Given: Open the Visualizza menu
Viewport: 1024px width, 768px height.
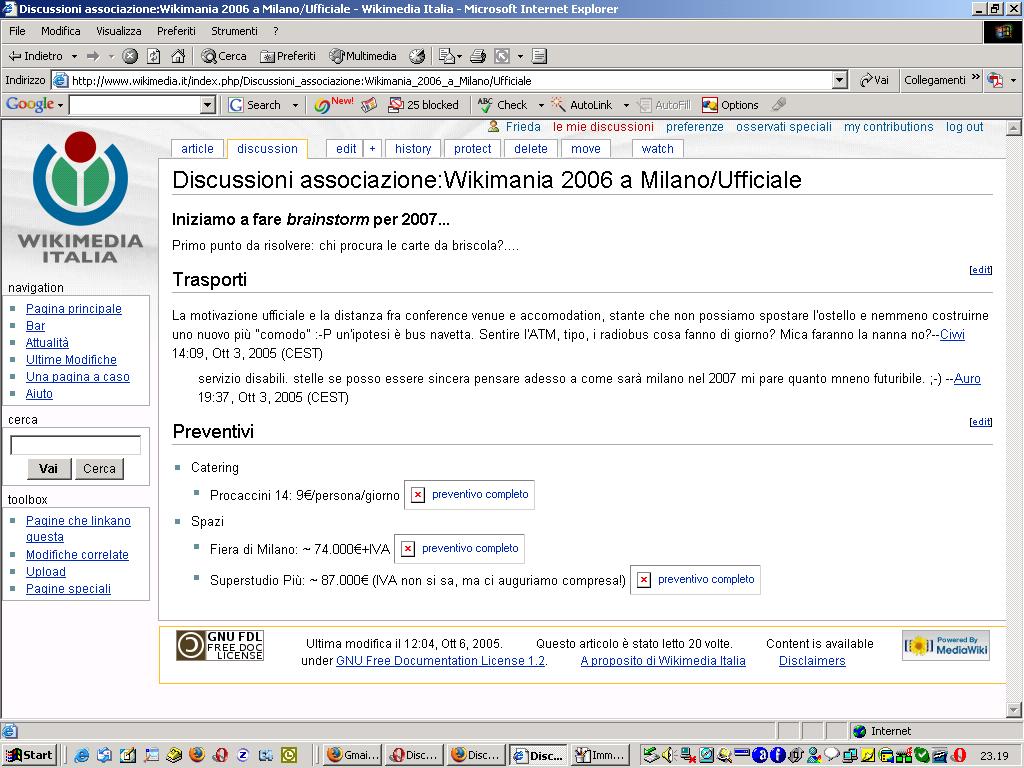Looking at the screenshot, I should pos(119,31).
